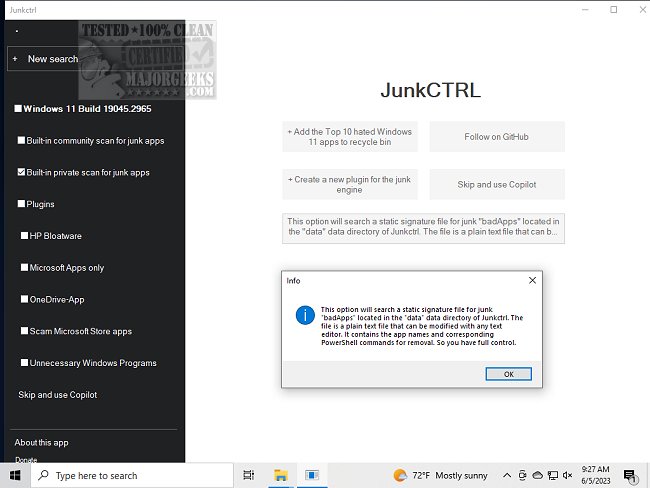Screen dimensions: 650x488
Task: Uncheck Built-in private scan for junk apps
Action: (x=22, y=172)
